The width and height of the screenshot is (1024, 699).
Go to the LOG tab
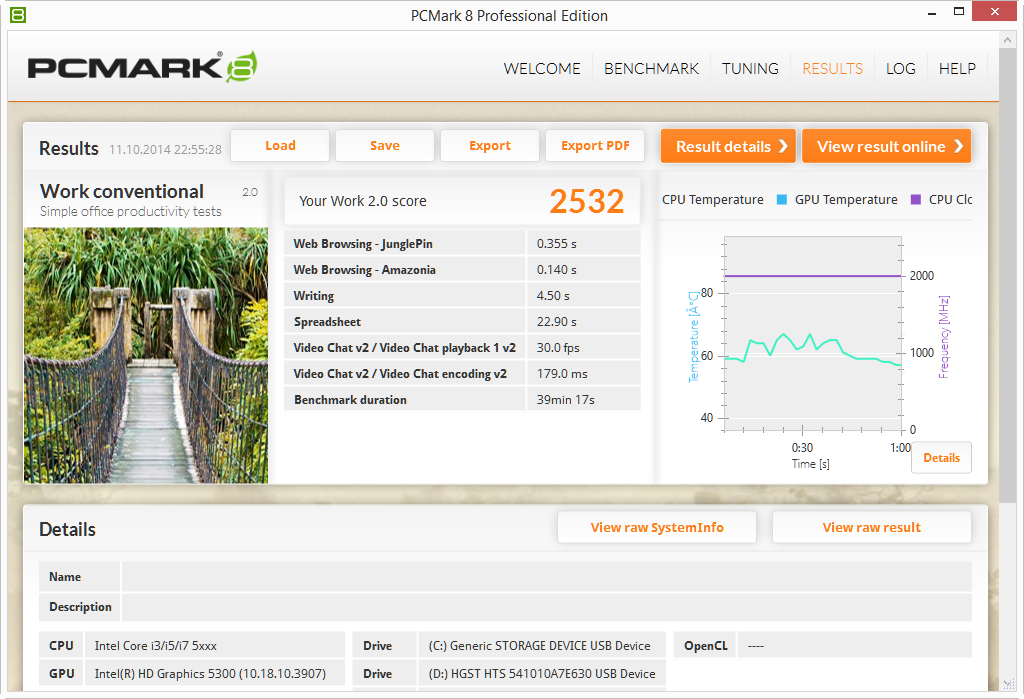point(901,69)
